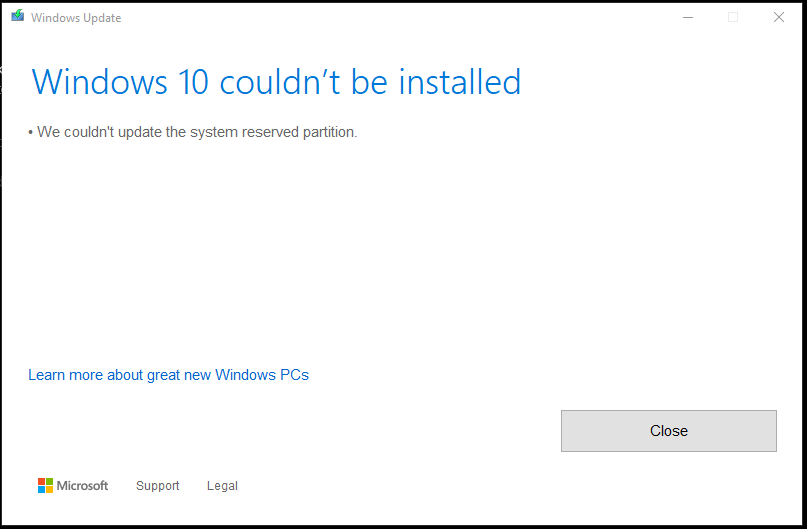Click the "Windows 10 couldn't be installed" heading
Image resolution: width=807 pixels, height=529 pixels.
pos(276,81)
